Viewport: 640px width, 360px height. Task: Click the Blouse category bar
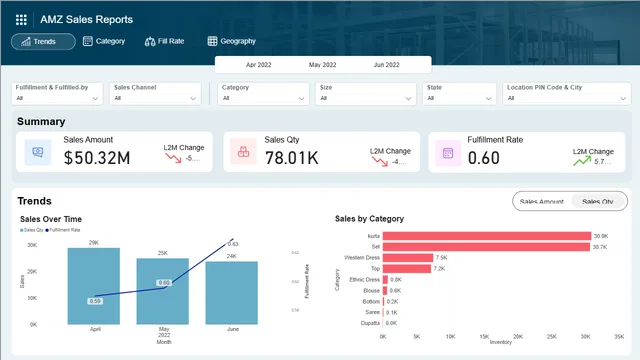coord(385,291)
